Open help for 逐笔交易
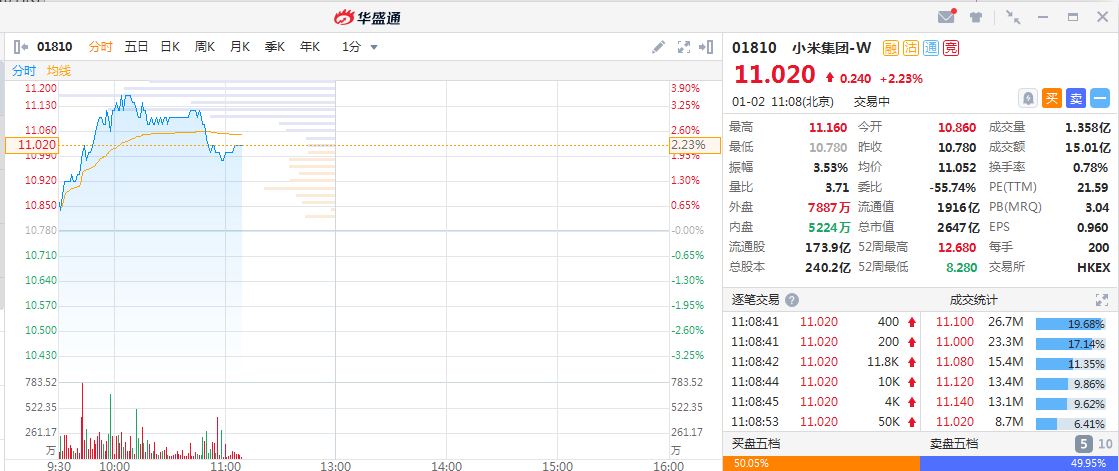Image resolution: width=1119 pixels, height=471 pixels. point(792,300)
